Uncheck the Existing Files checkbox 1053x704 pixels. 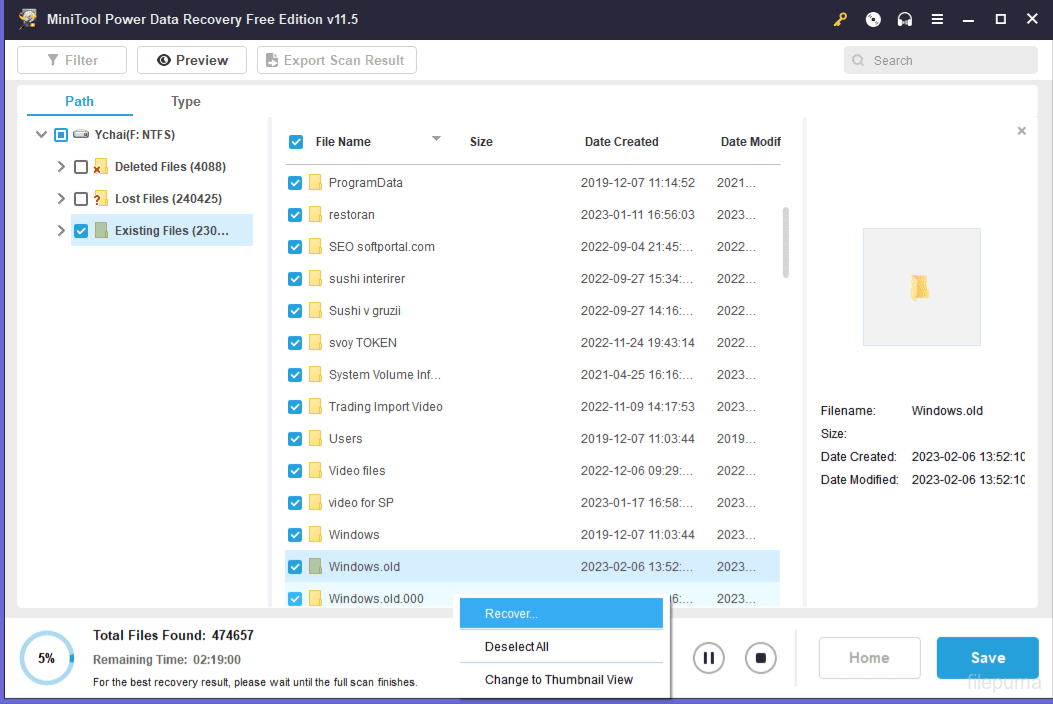(81, 231)
